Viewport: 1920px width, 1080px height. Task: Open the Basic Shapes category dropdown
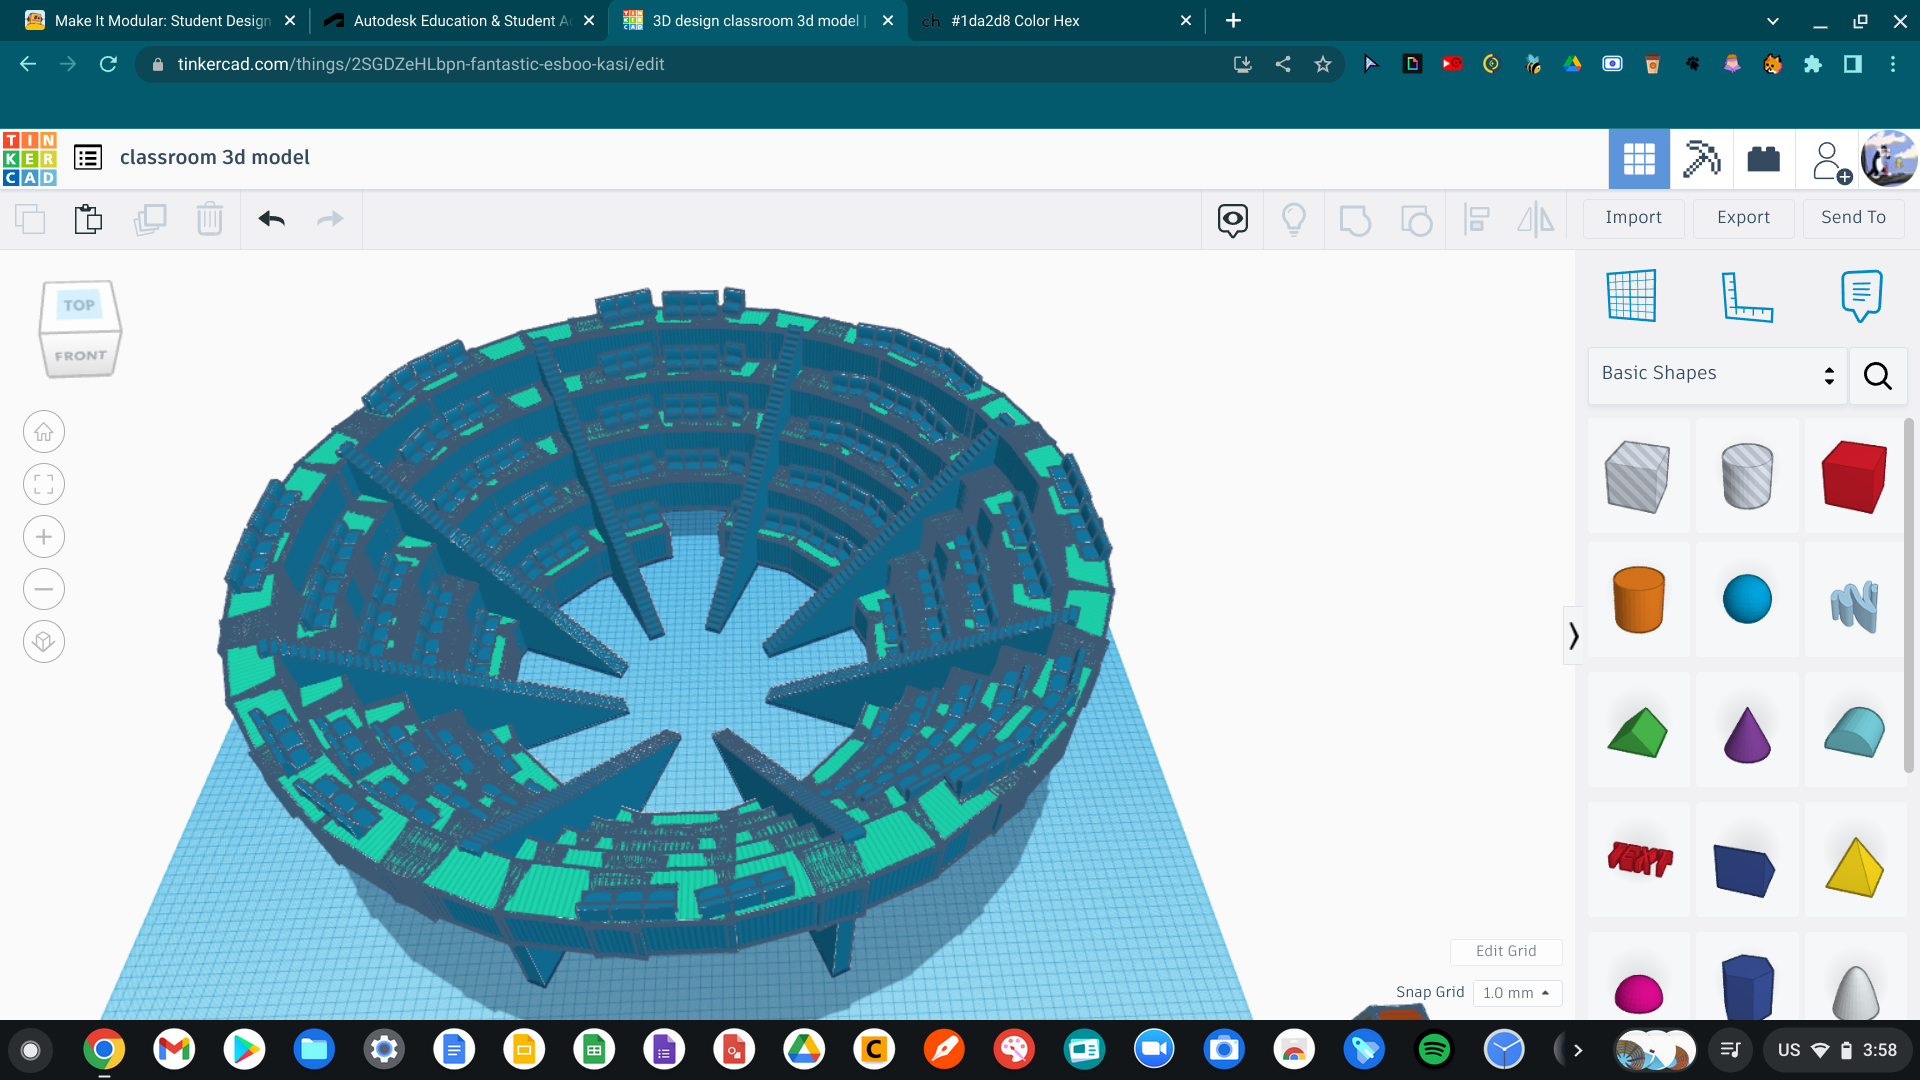pyautogui.click(x=1716, y=374)
